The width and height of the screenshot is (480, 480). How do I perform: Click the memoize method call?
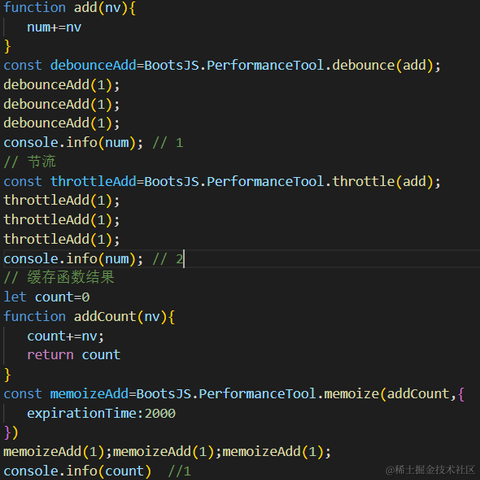point(352,394)
